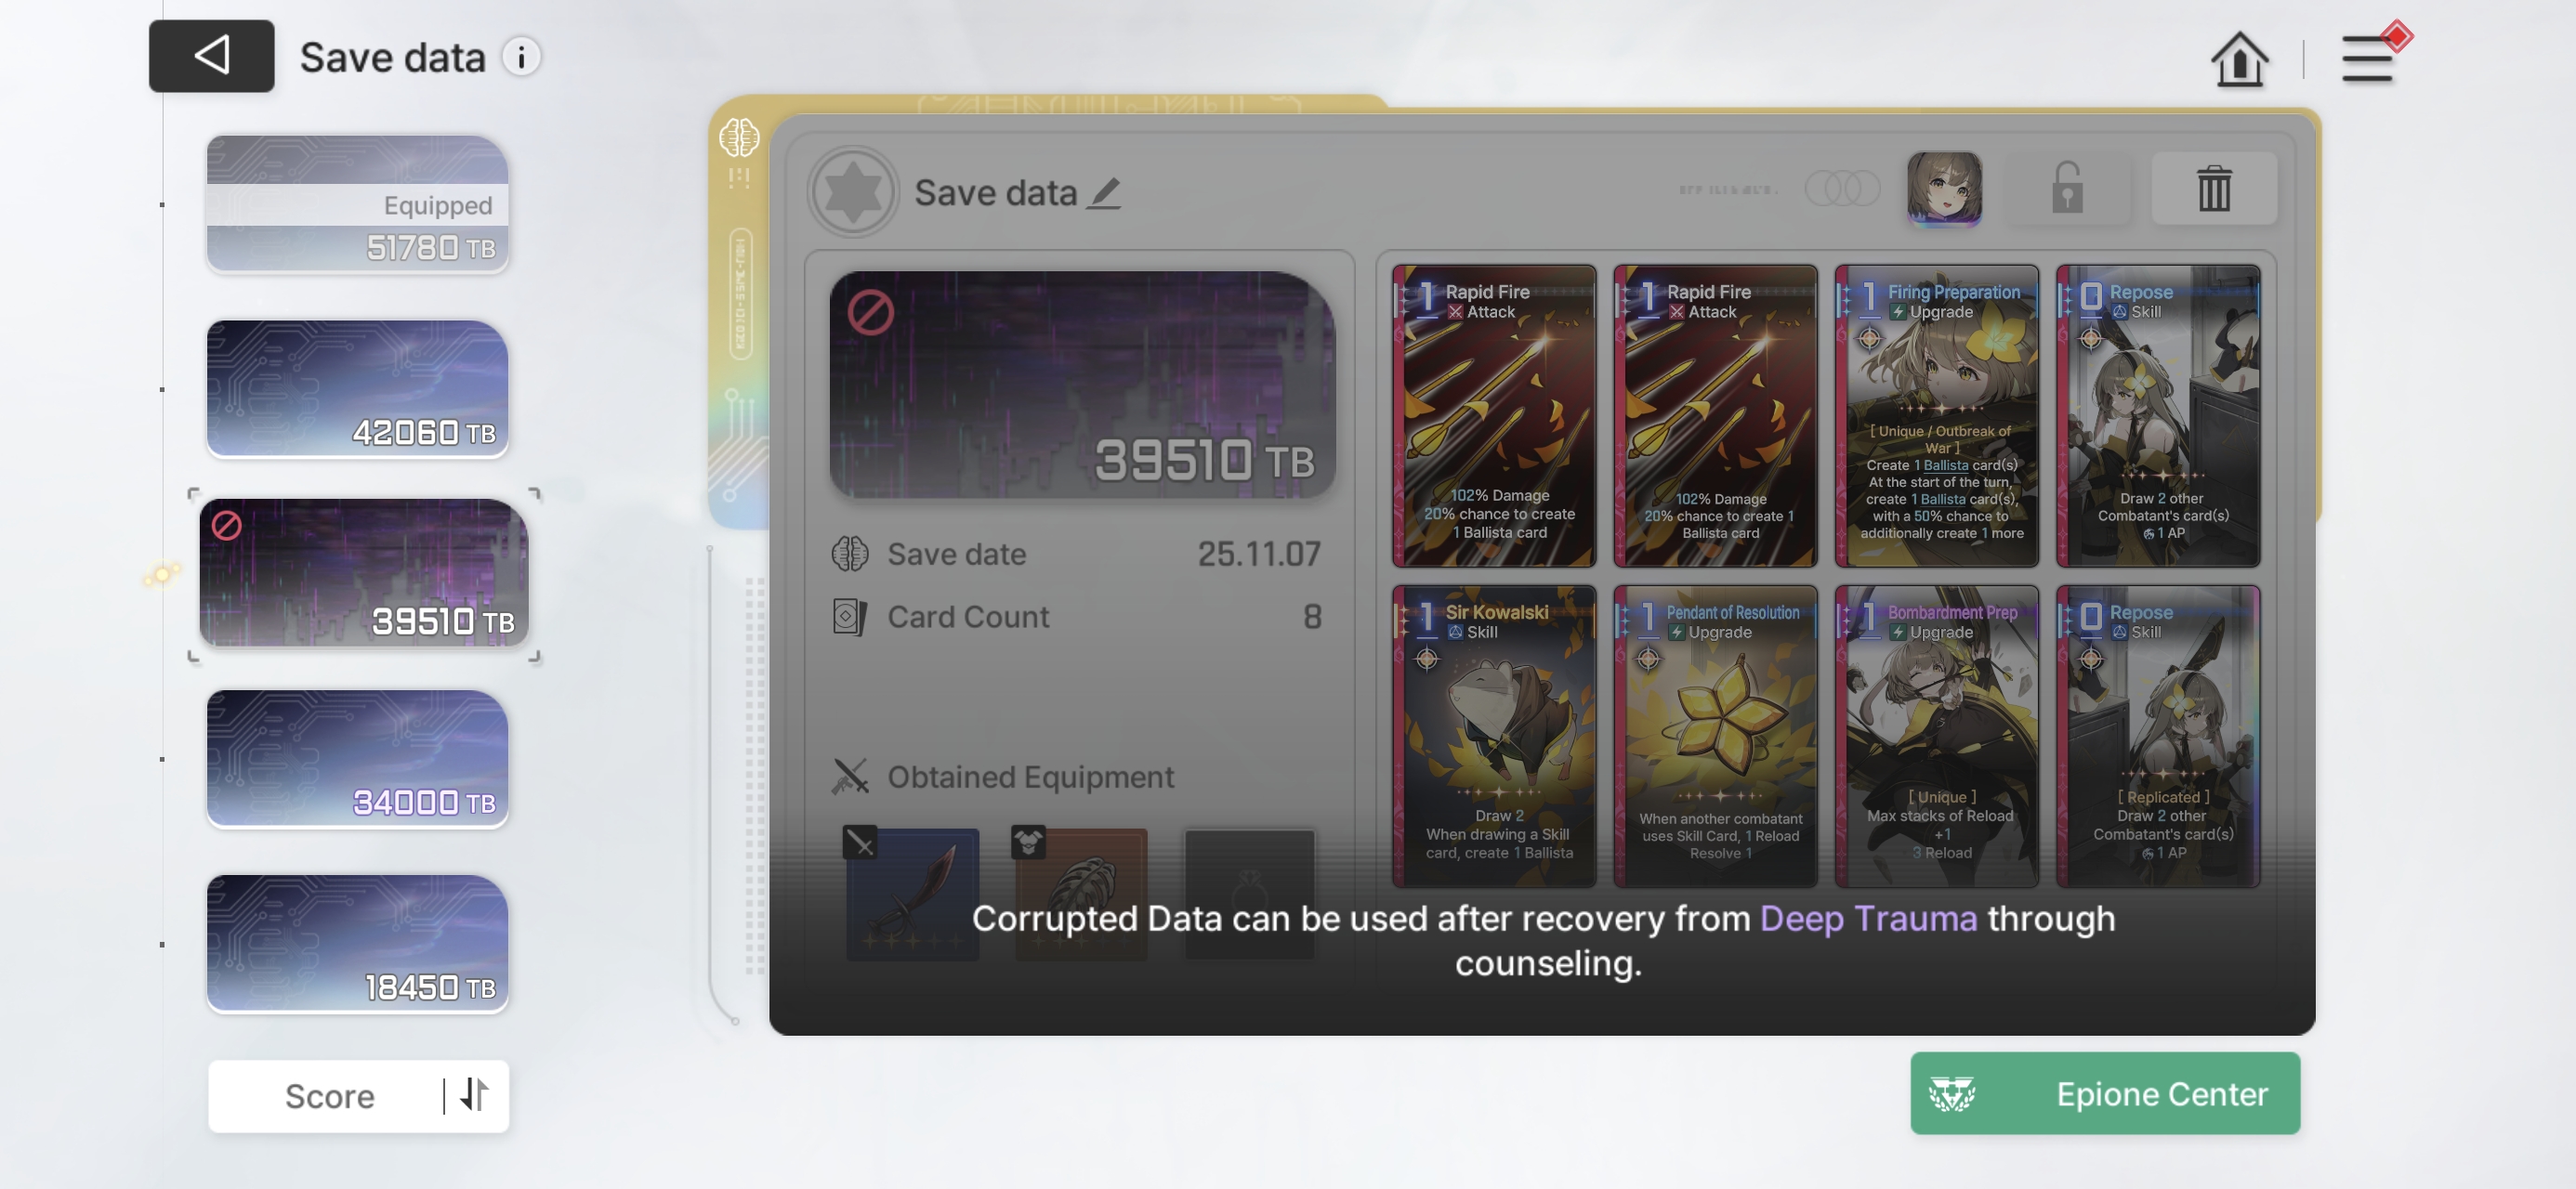The height and width of the screenshot is (1189, 2576).
Task: Select the 42060 TB save slot
Action: pos(357,388)
